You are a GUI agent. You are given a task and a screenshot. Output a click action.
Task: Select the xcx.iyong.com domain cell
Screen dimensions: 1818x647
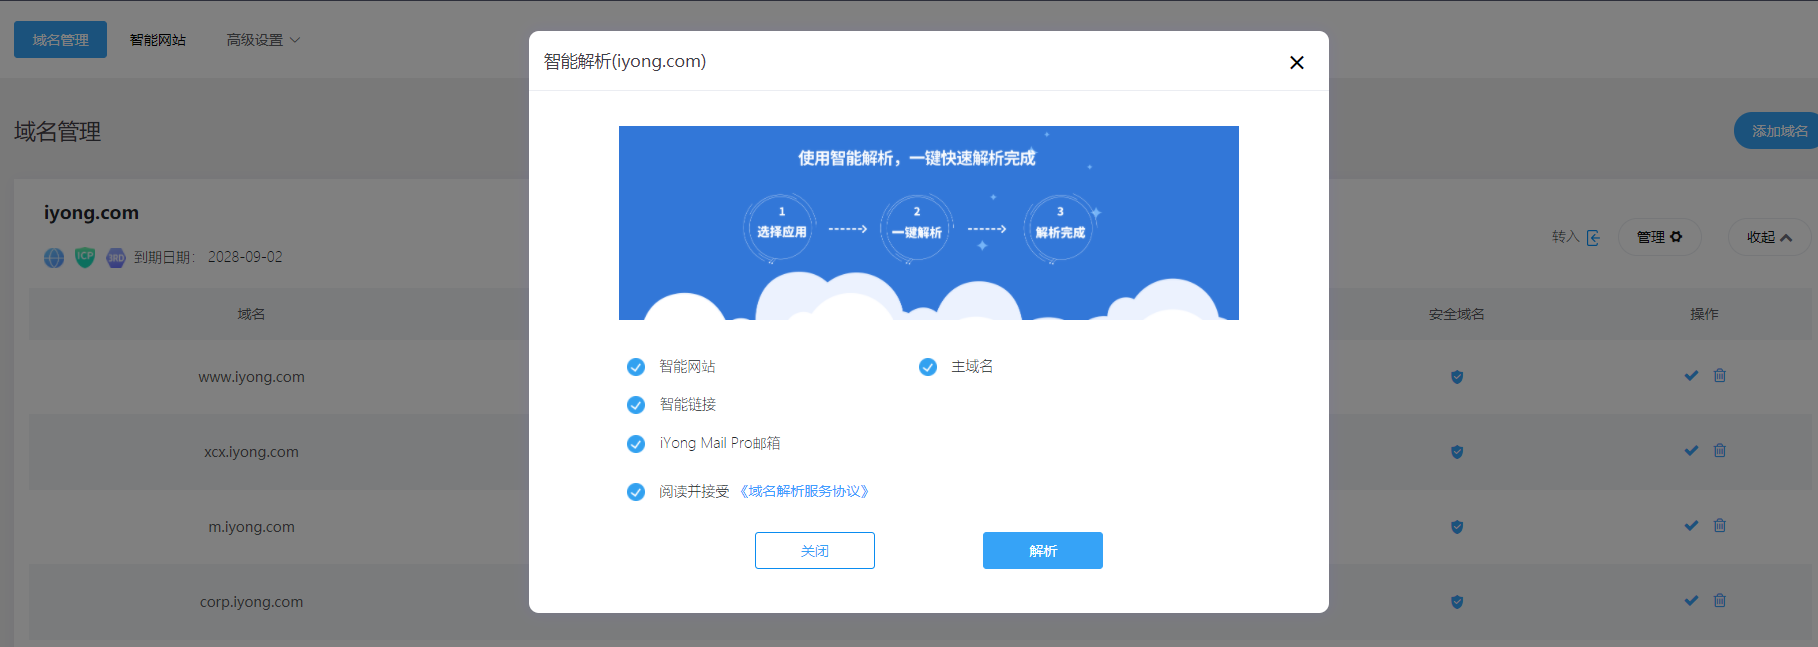(251, 452)
